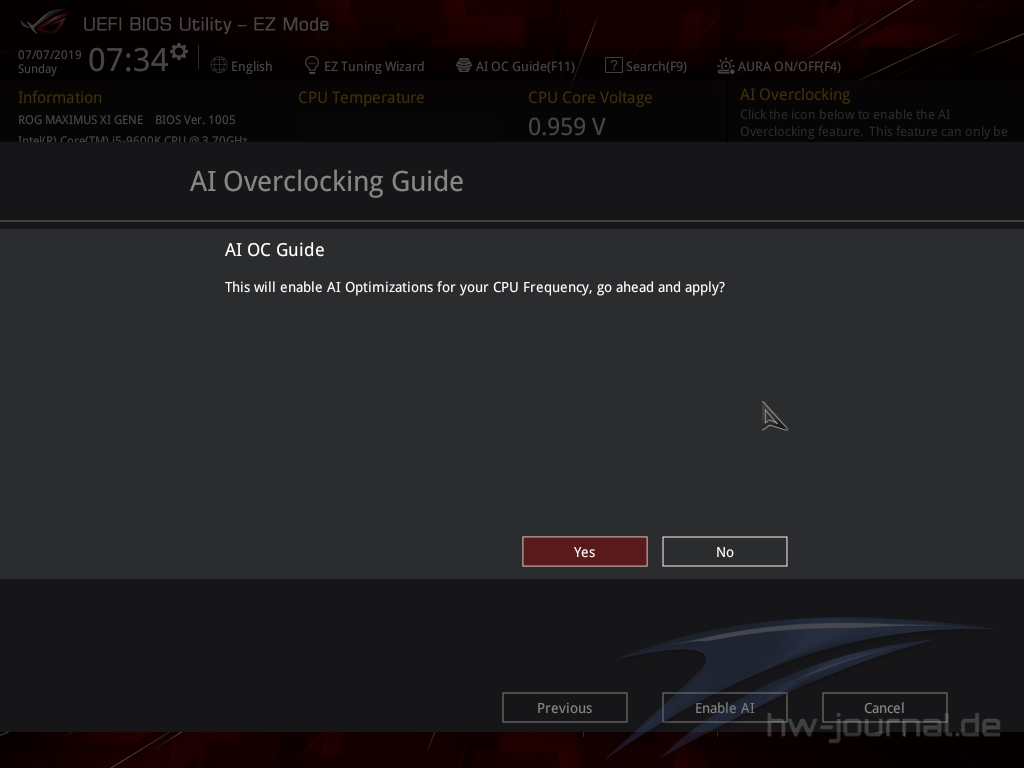Click BIOS Ver. 1005 text
This screenshot has height=768, width=1024.
(x=195, y=120)
